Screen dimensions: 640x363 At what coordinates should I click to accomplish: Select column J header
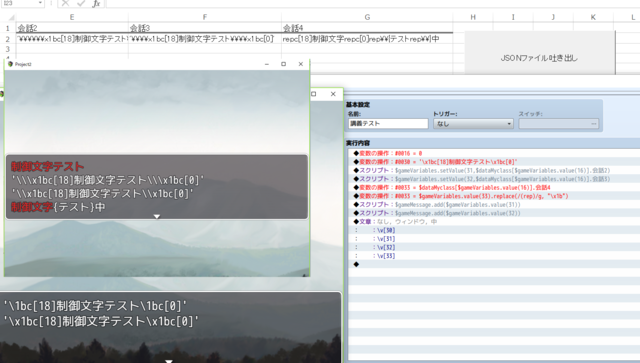[x=553, y=17]
